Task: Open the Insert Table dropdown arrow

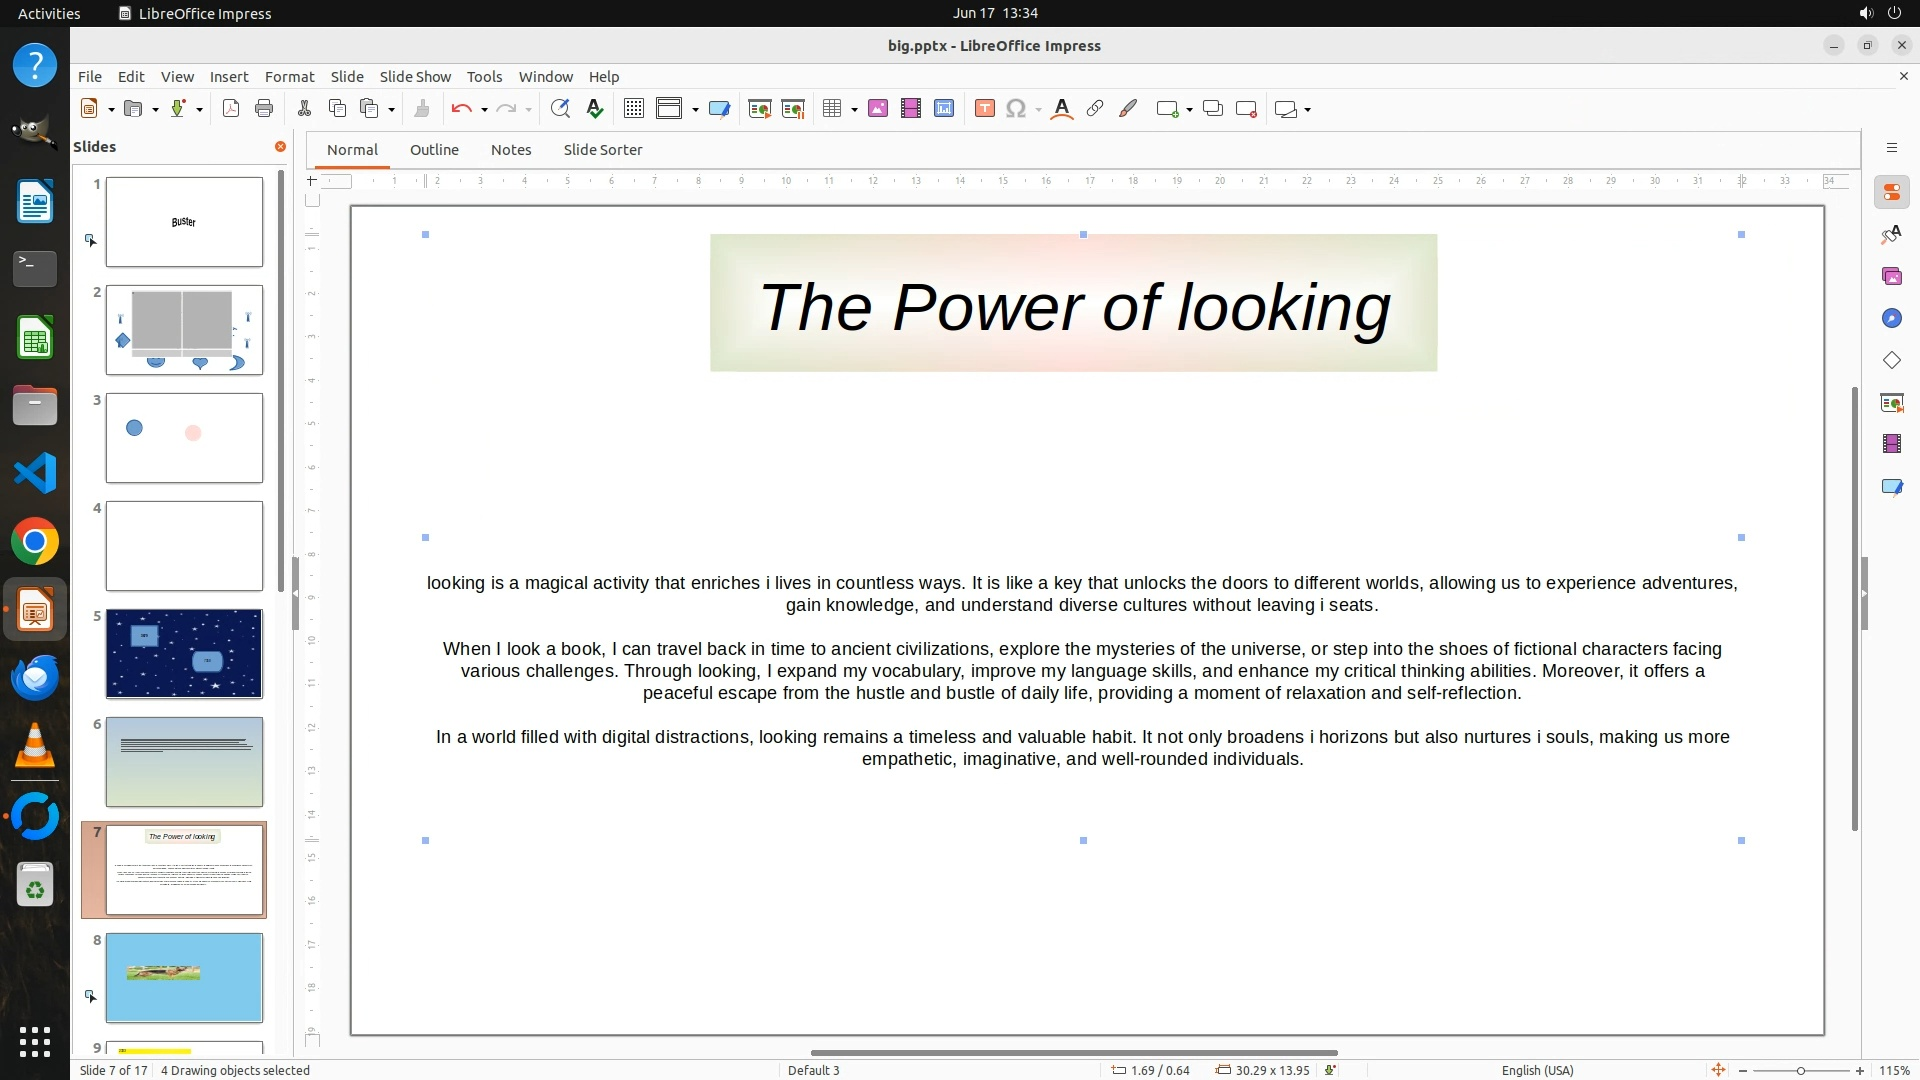Action: [854, 110]
